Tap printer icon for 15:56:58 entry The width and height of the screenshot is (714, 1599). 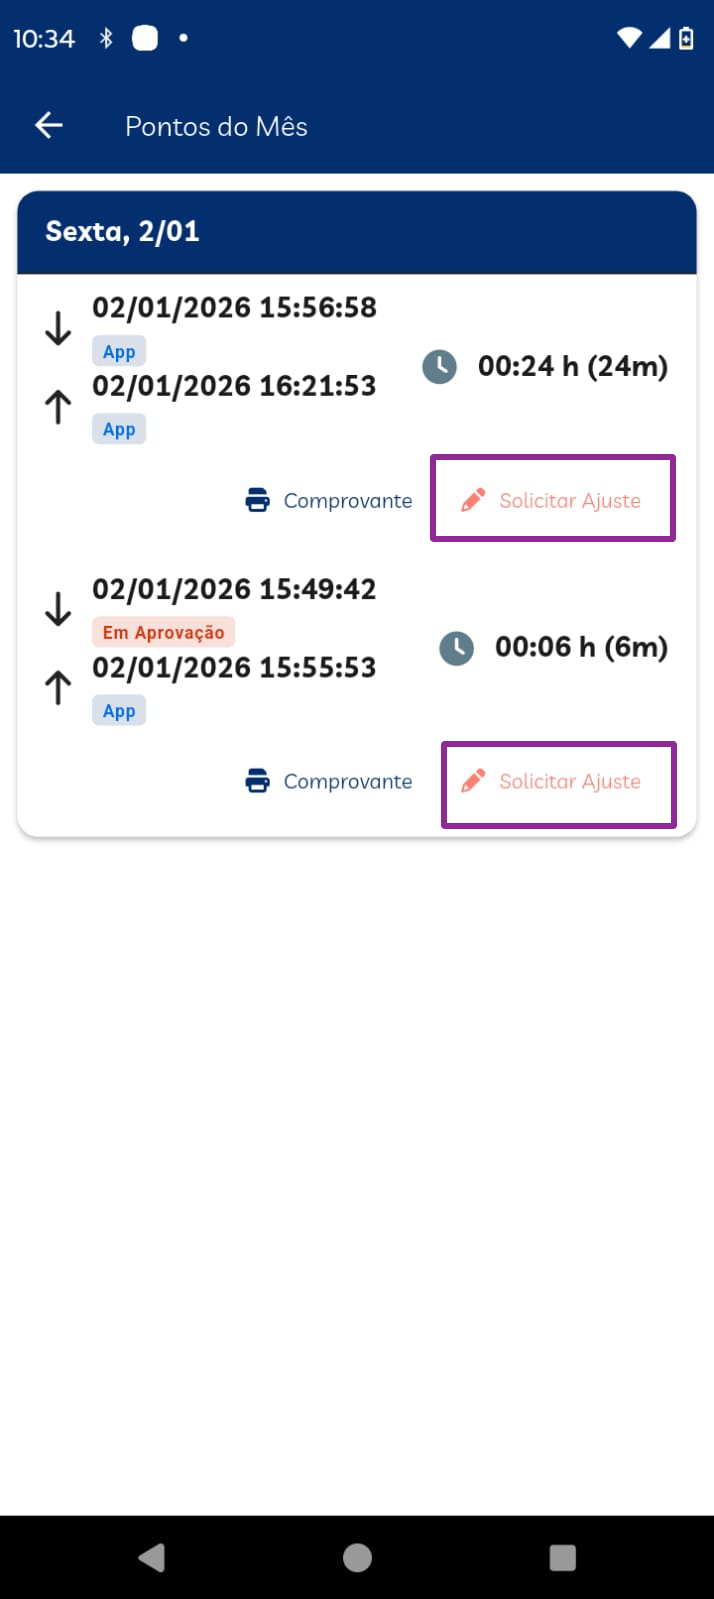258,500
